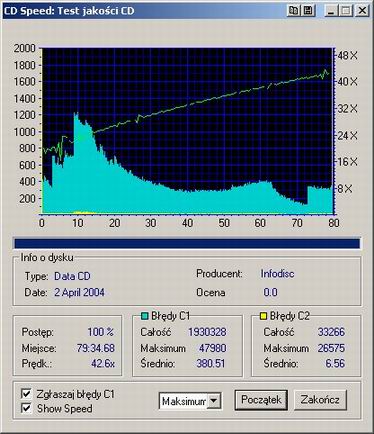The height and width of the screenshot is (434, 374).
Task: Click the 48X speed axis label
Action: [347, 55]
